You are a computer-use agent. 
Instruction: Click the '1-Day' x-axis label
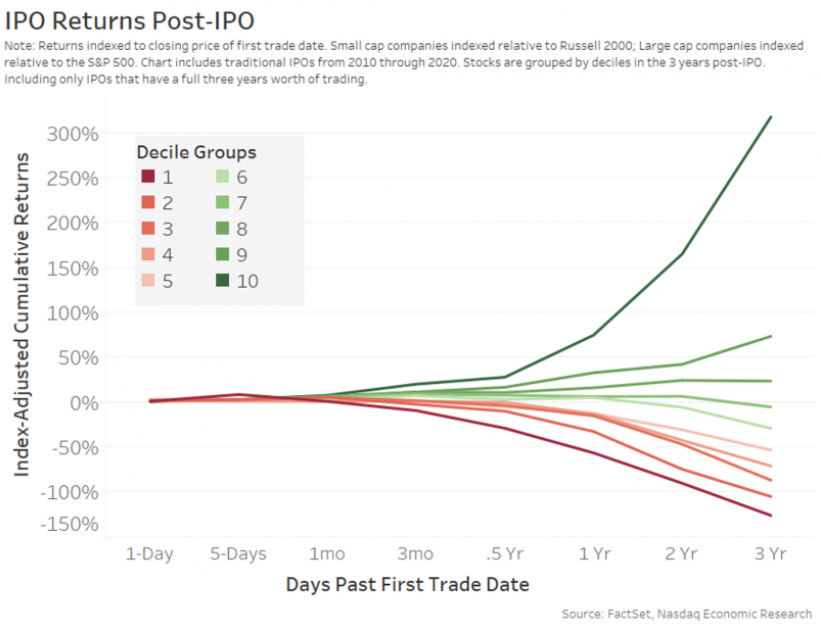click(149, 553)
